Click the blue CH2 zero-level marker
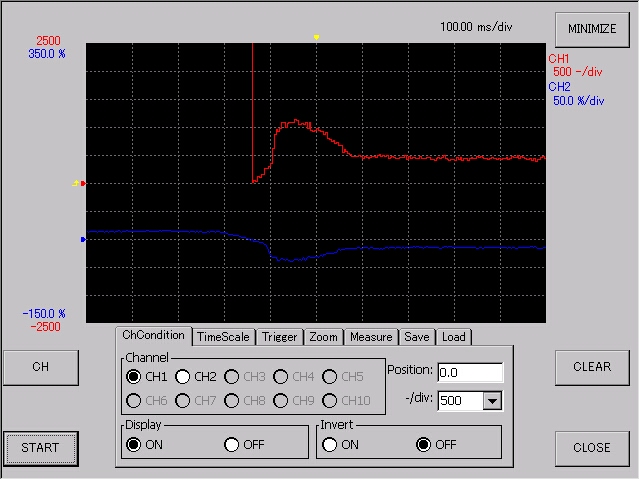 pos(83,240)
